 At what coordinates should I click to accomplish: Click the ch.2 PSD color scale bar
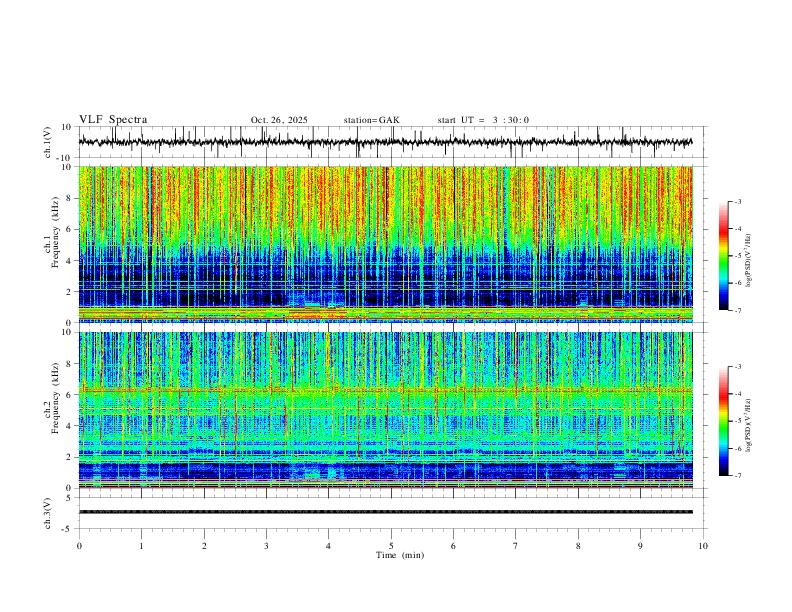(x=724, y=421)
